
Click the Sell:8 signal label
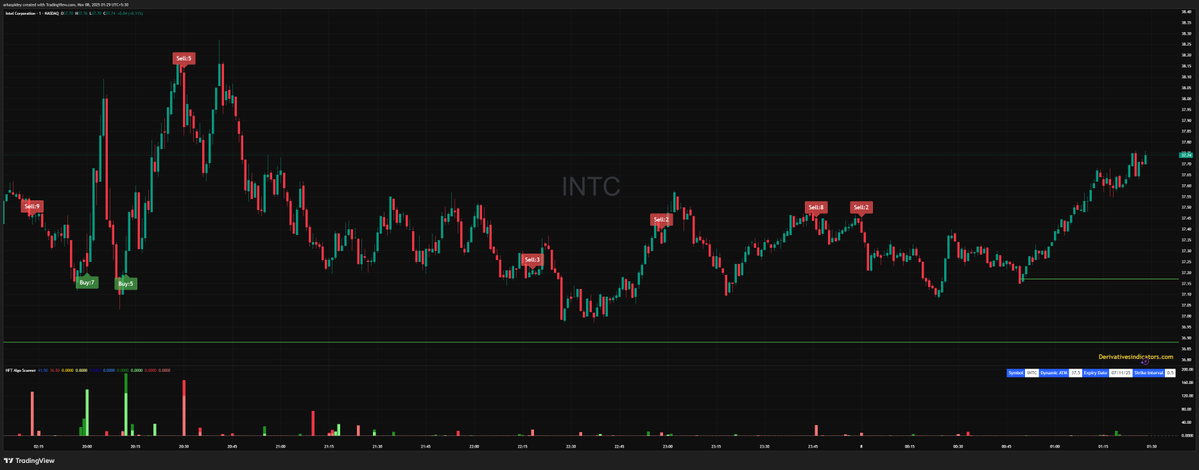coord(816,207)
